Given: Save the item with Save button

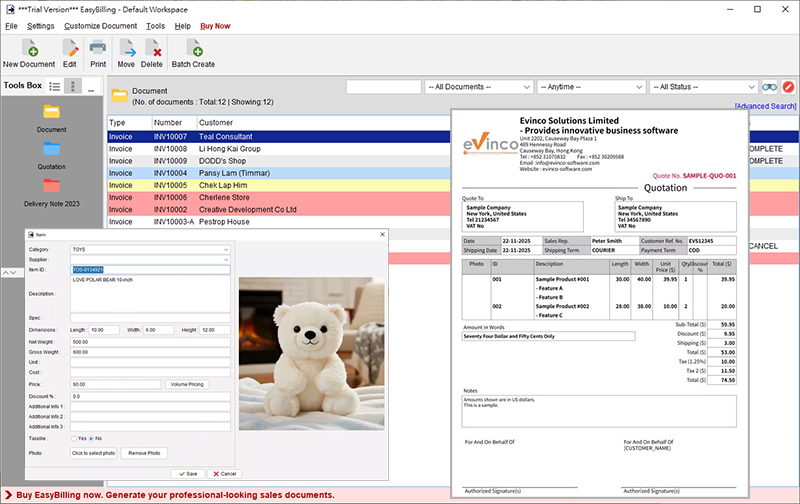Looking at the screenshot, I should pos(188,474).
